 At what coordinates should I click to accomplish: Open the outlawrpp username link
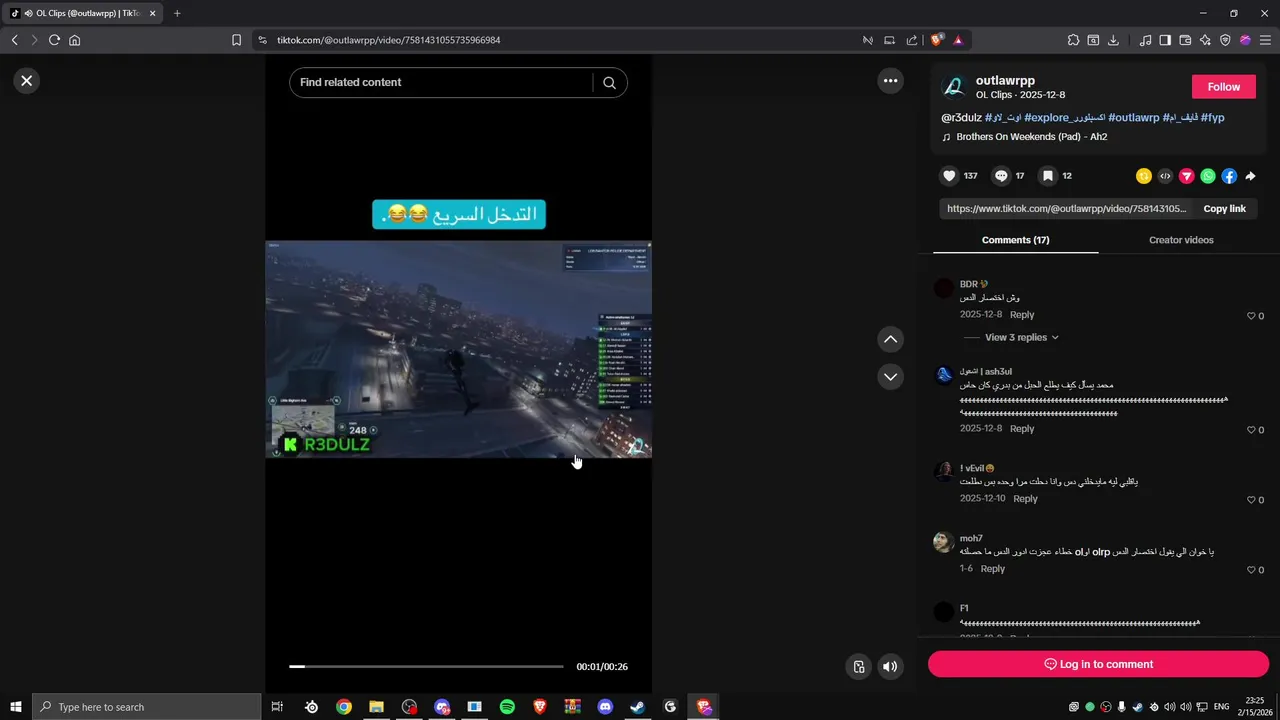1005,80
